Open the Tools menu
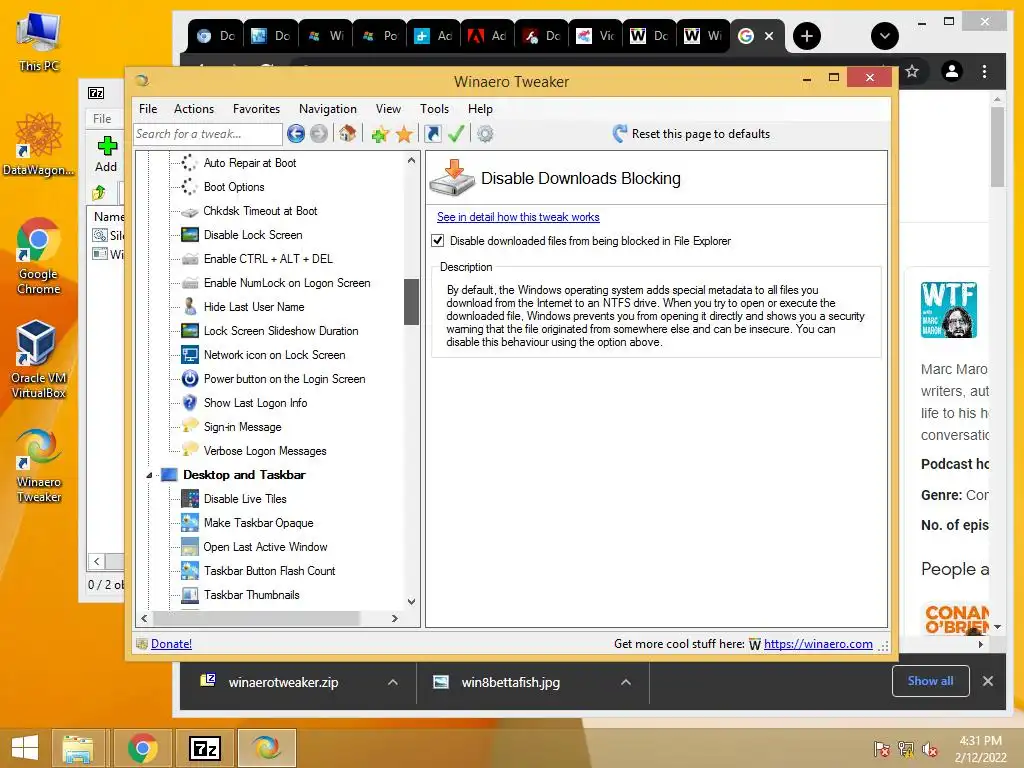Screen dimensions: 1024x768 coord(434,109)
